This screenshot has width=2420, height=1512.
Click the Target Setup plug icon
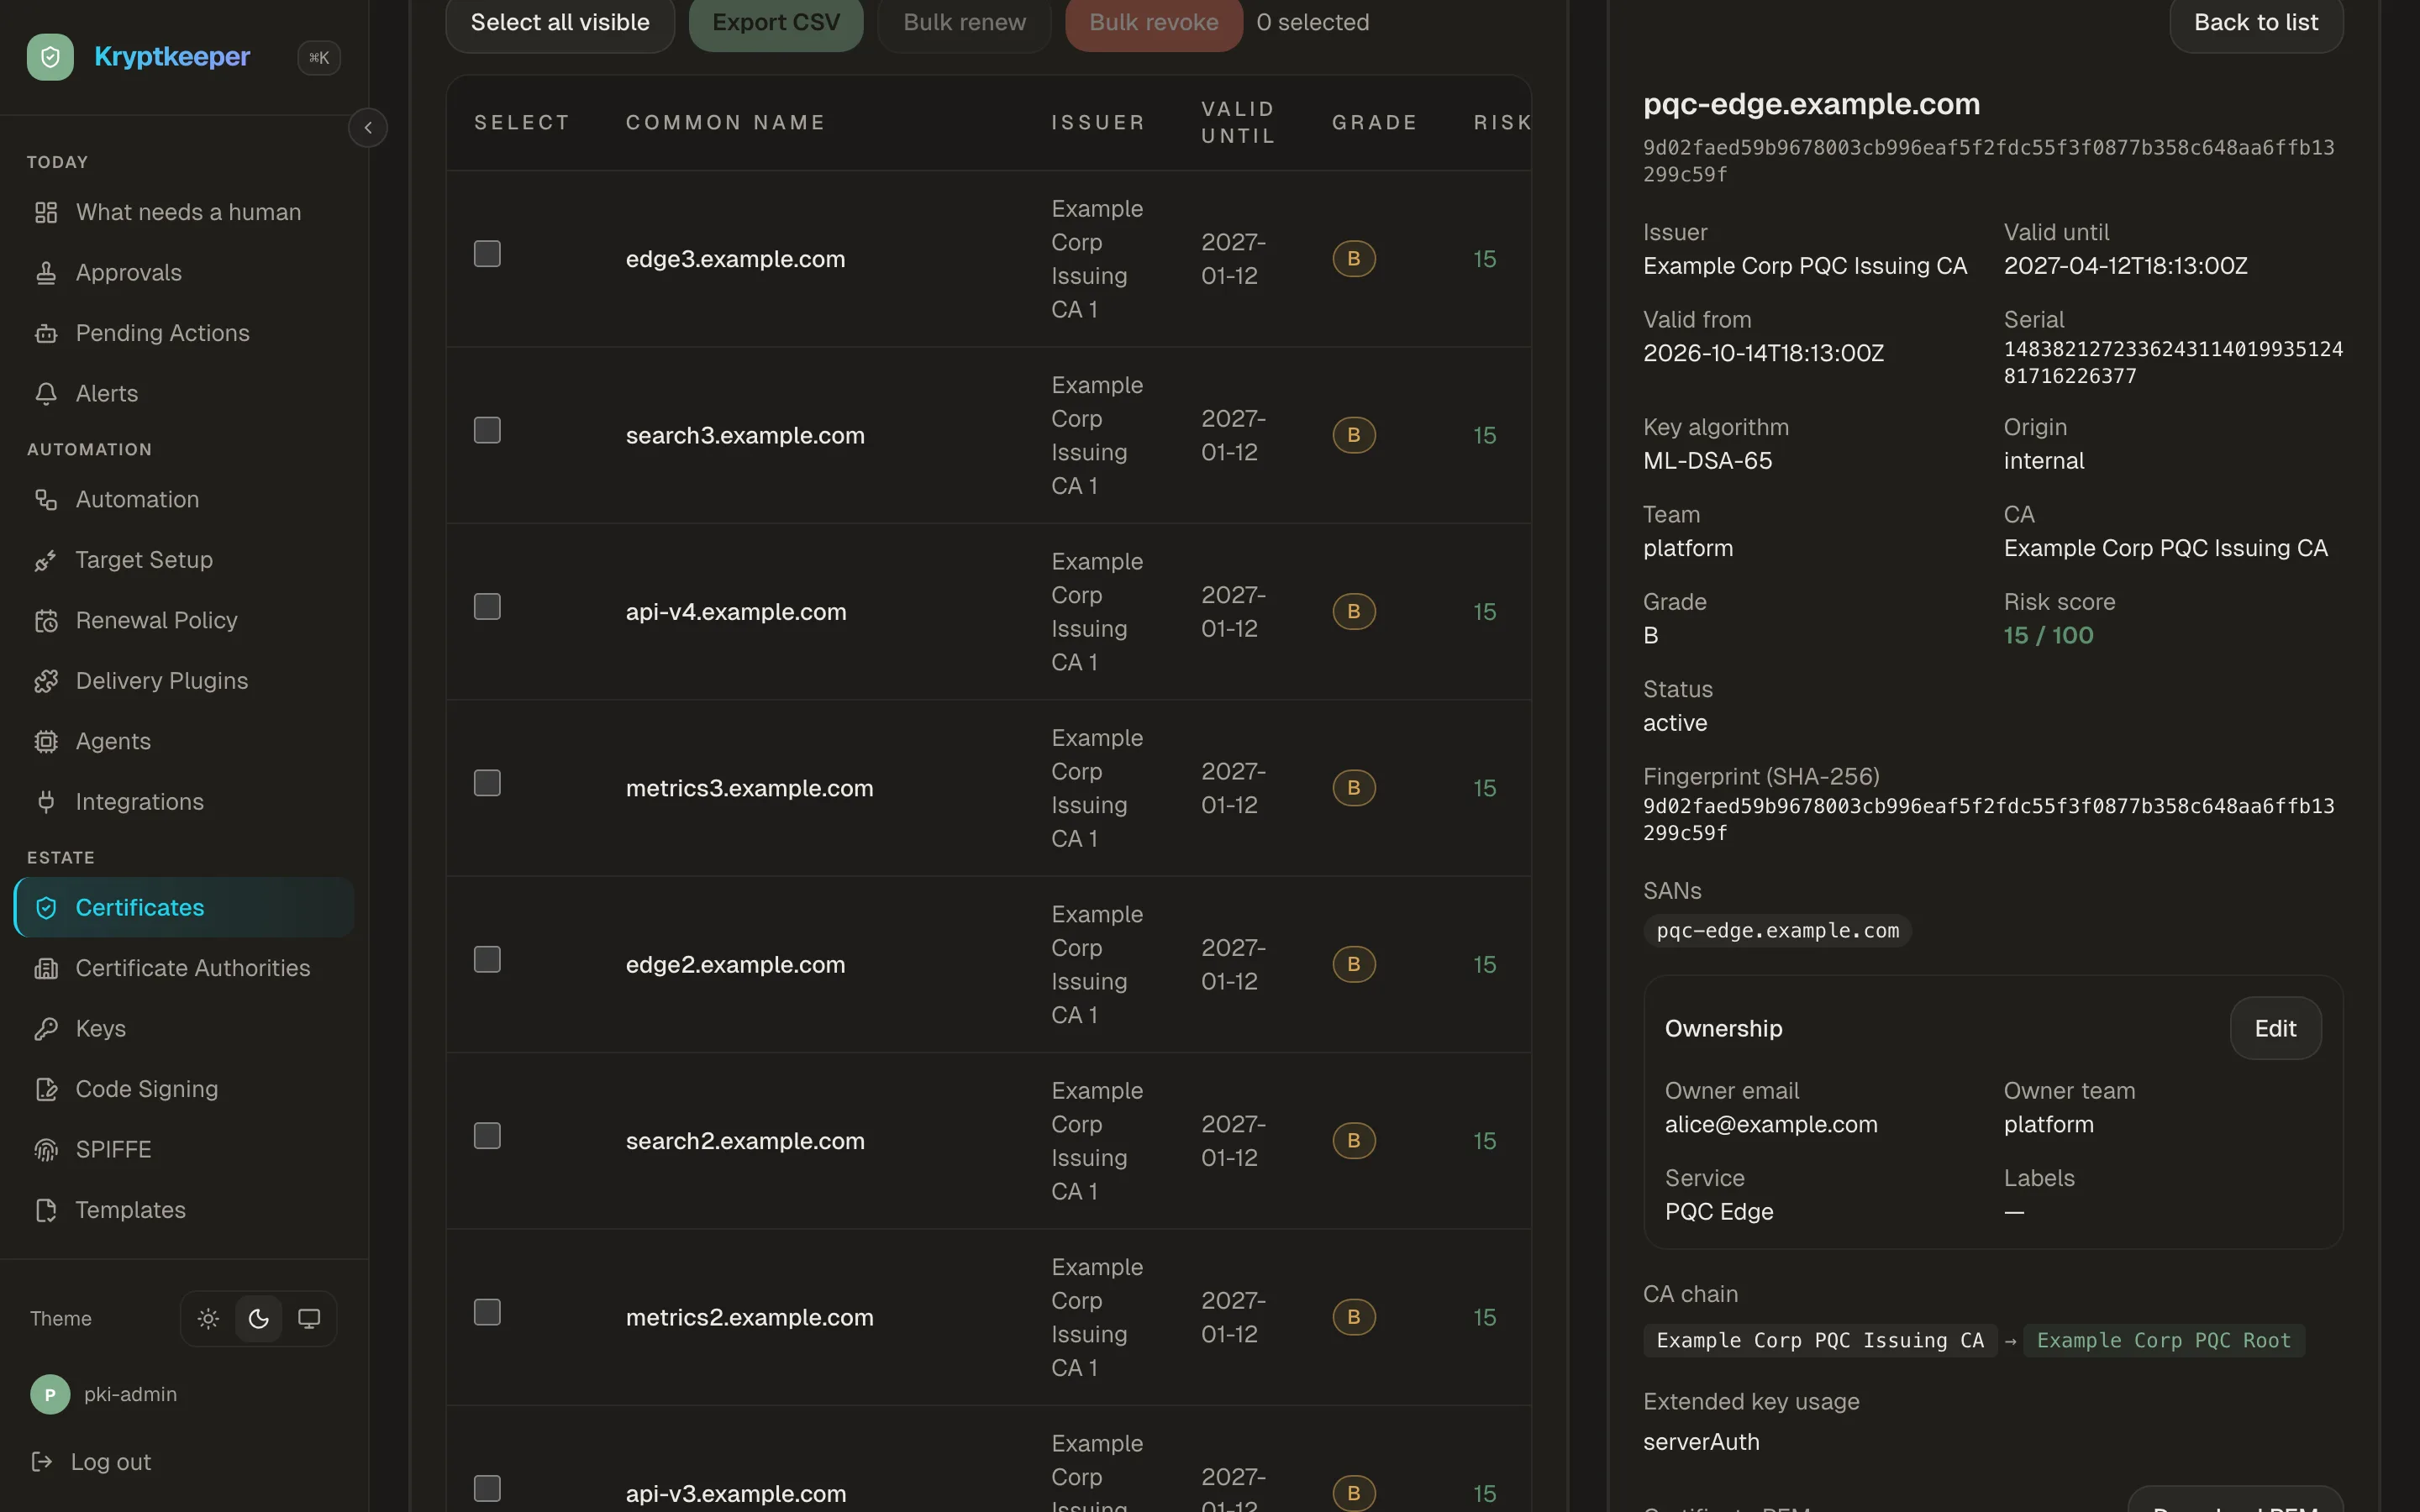46,560
